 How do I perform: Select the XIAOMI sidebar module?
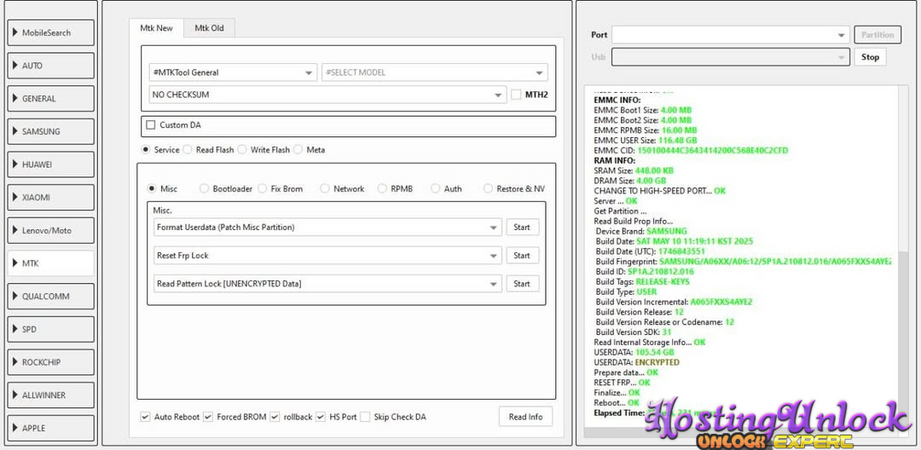(50, 197)
